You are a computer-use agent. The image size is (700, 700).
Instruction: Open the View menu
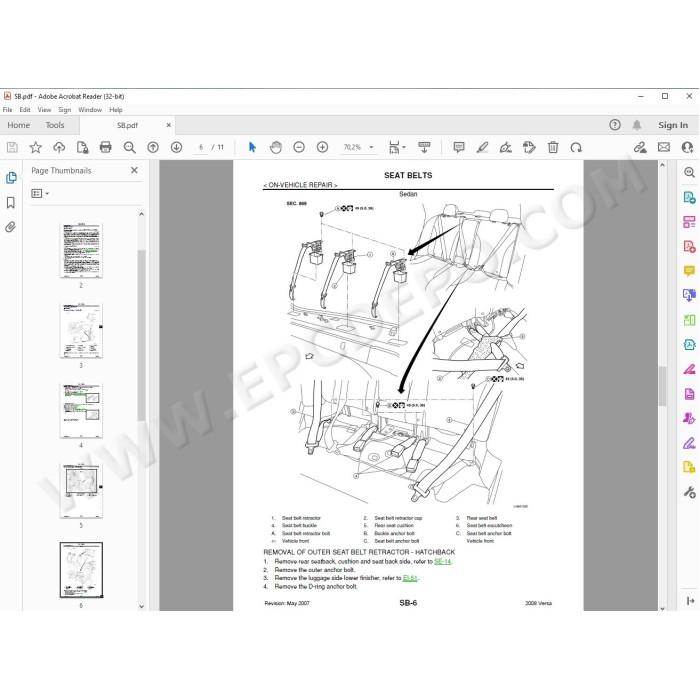pyautogui.click(x=44, y=110)
